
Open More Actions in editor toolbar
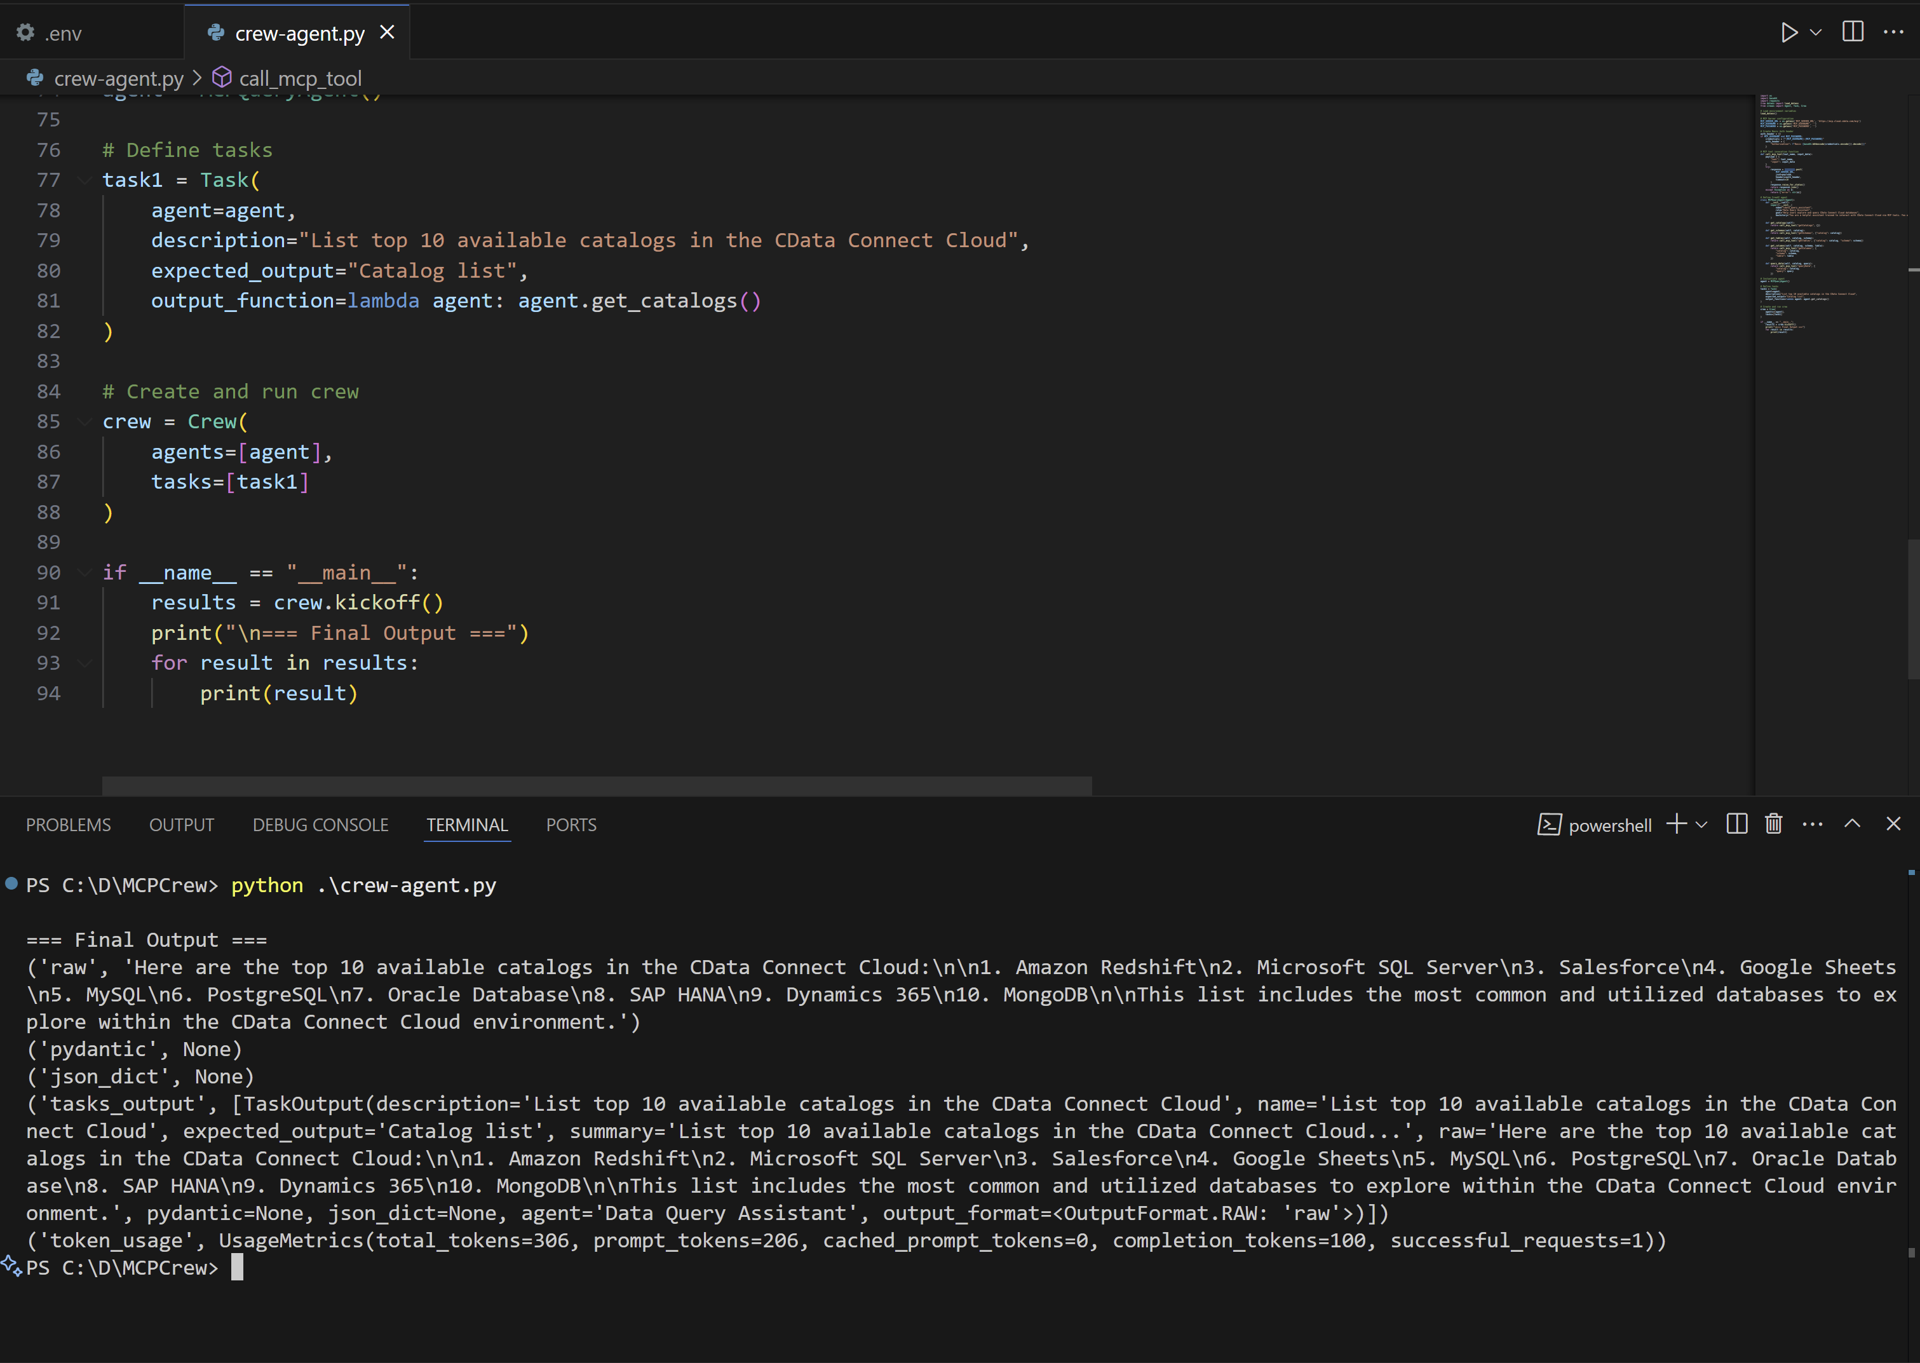tap(1895, 32)
